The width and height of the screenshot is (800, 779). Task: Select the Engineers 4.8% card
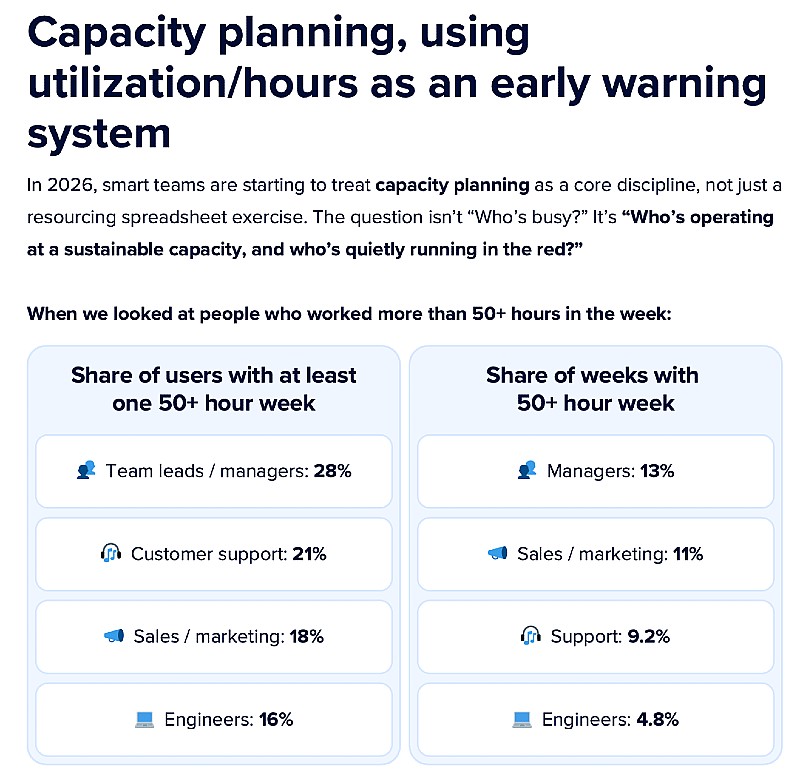pos(595,719)
